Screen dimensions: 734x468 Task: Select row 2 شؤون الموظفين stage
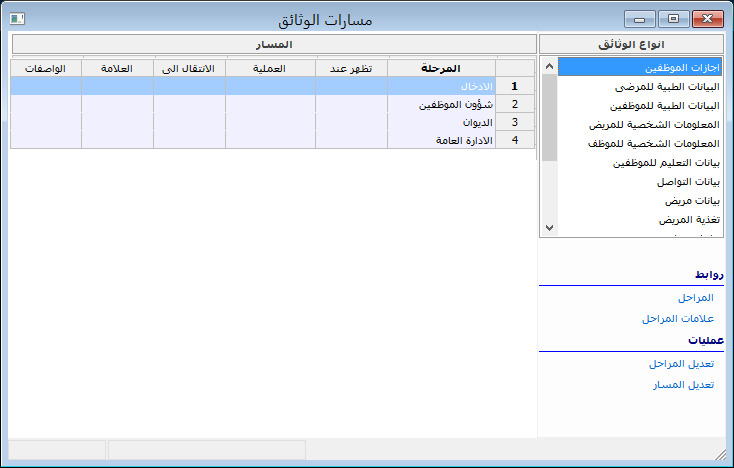click(x=440, y=104)
